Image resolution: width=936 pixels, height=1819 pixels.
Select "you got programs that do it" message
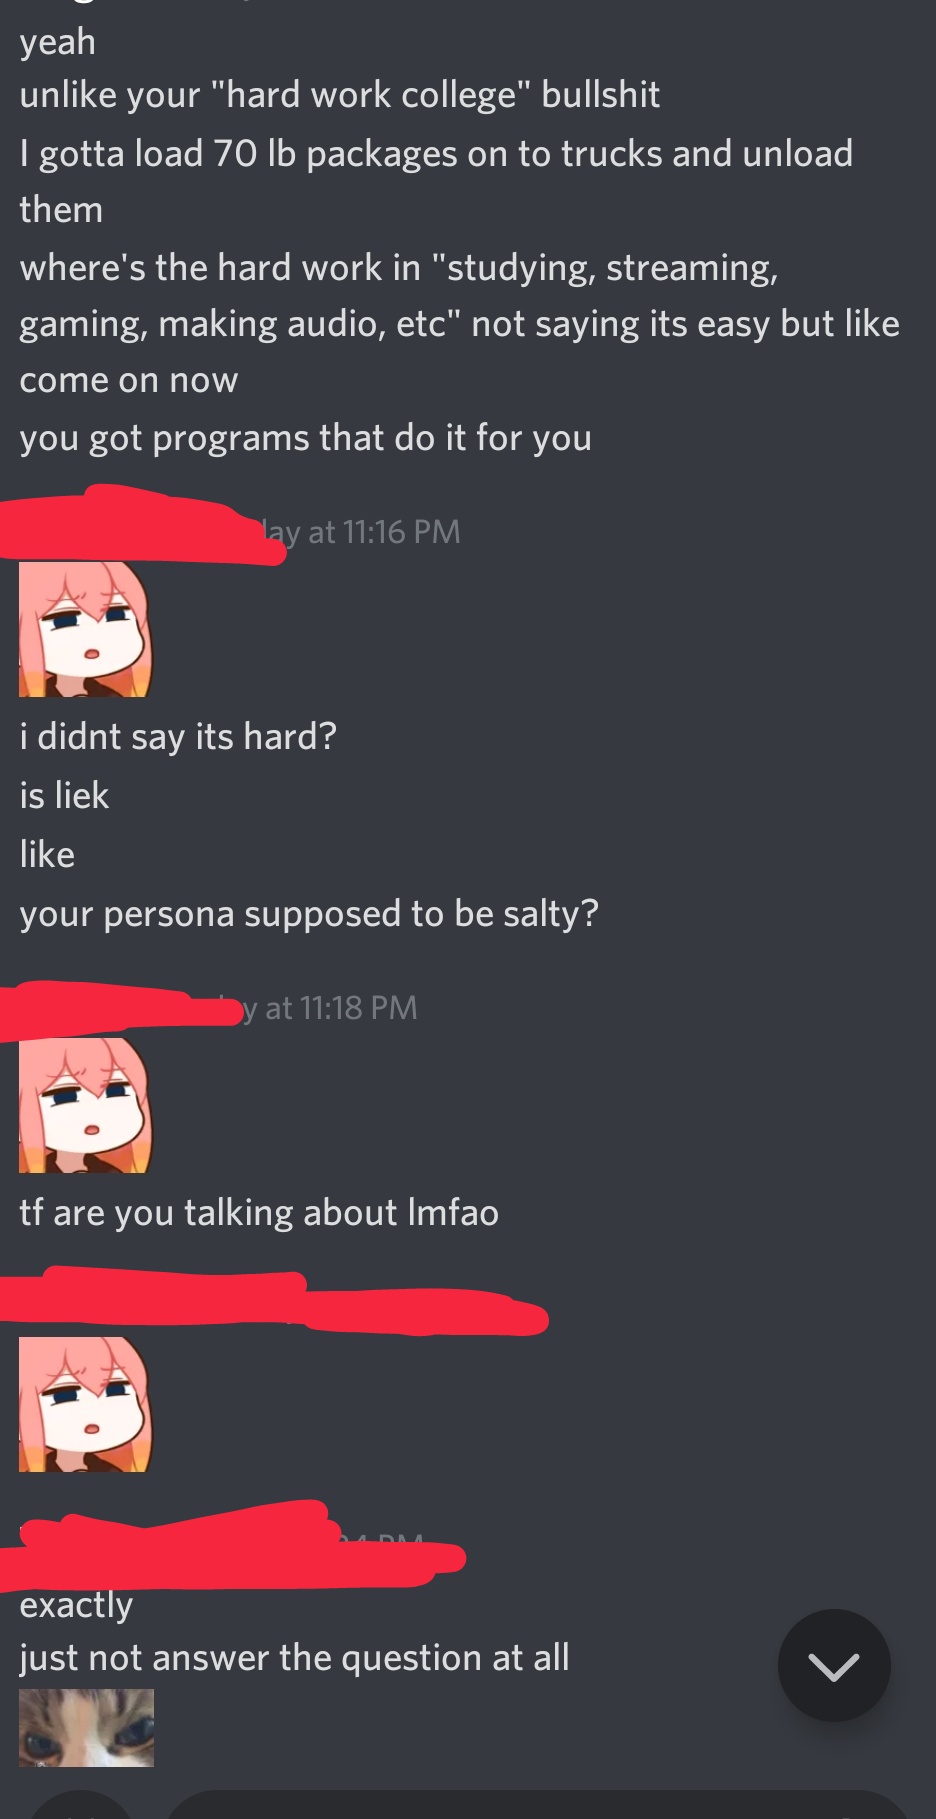tap(306, 438)
